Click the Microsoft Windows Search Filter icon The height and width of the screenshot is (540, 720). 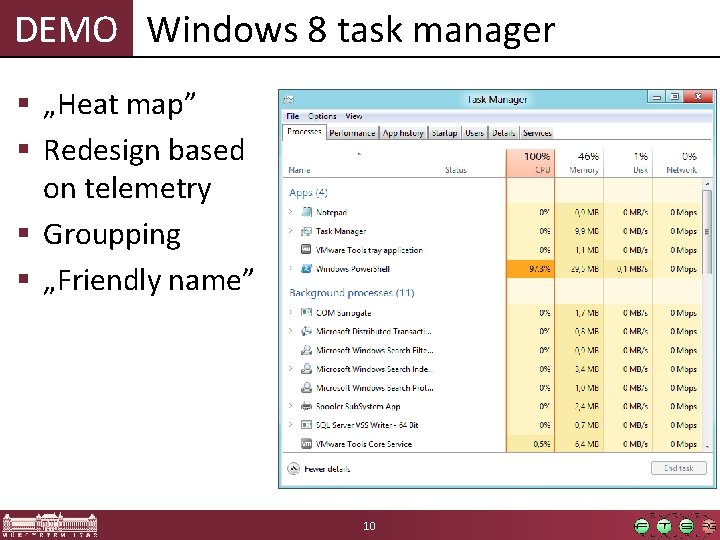306,350
